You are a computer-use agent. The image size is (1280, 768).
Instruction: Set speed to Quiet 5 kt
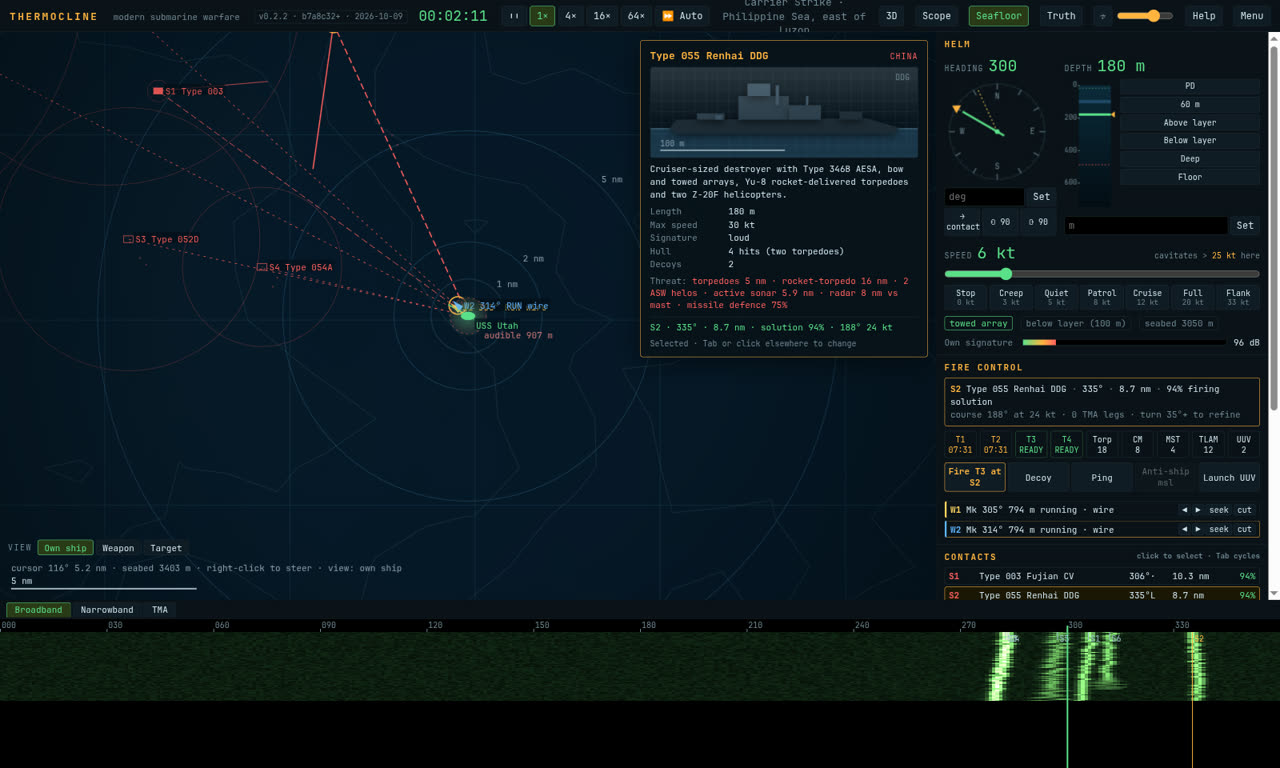(1056, 298)
